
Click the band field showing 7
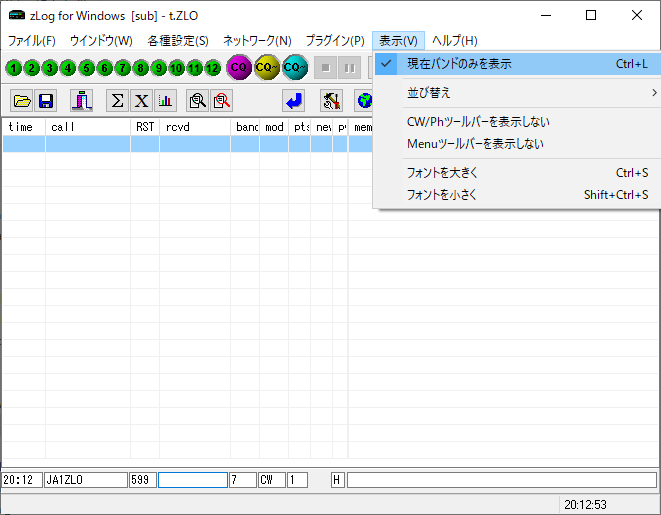click(x=243, y=480)
